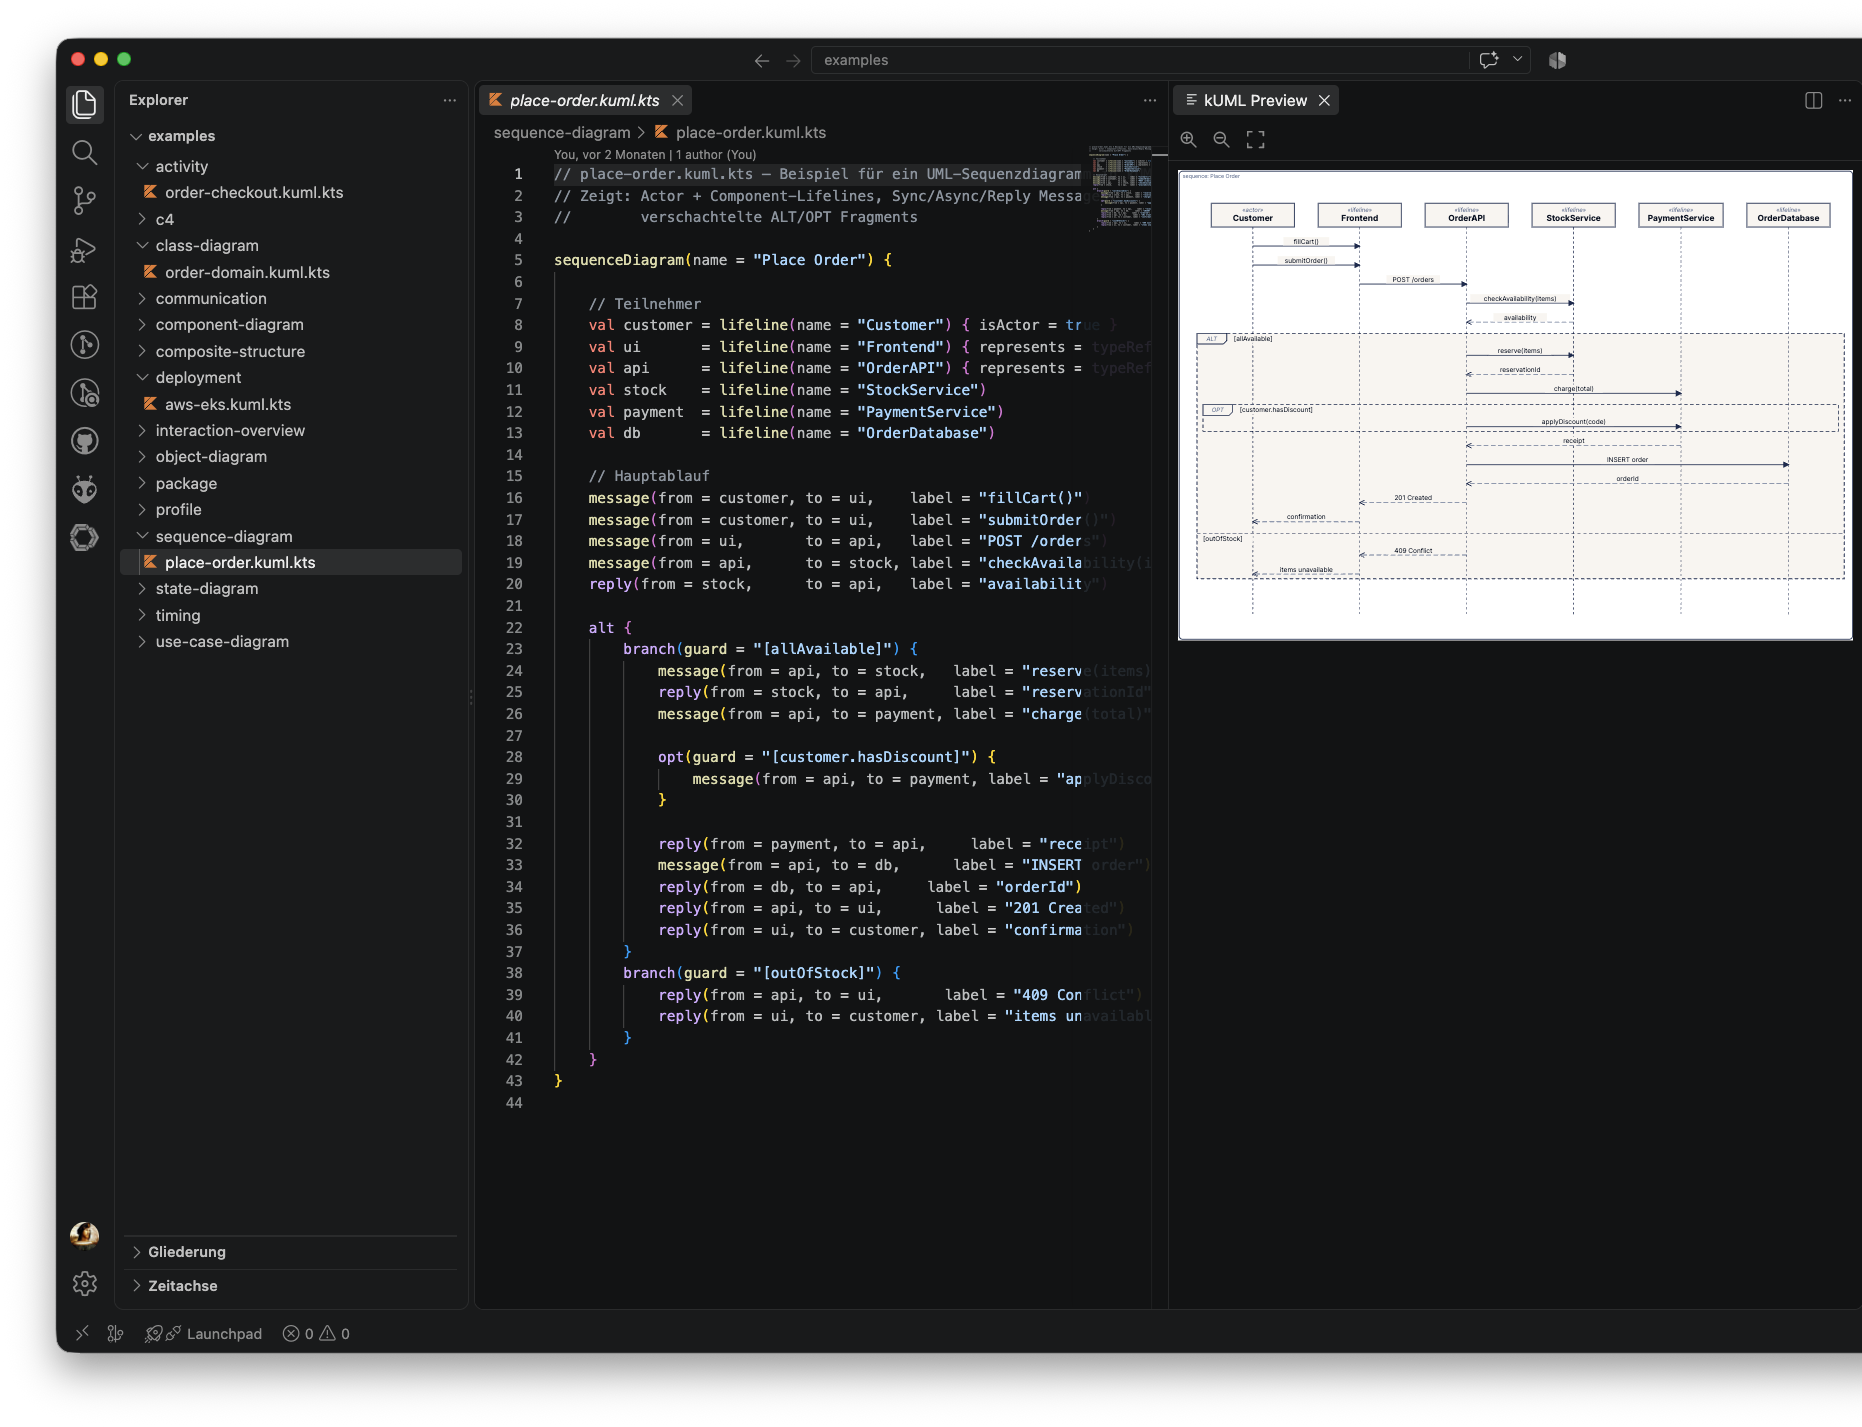Select place-order.kuml.kts in the explorer tree

click(291, 562)
